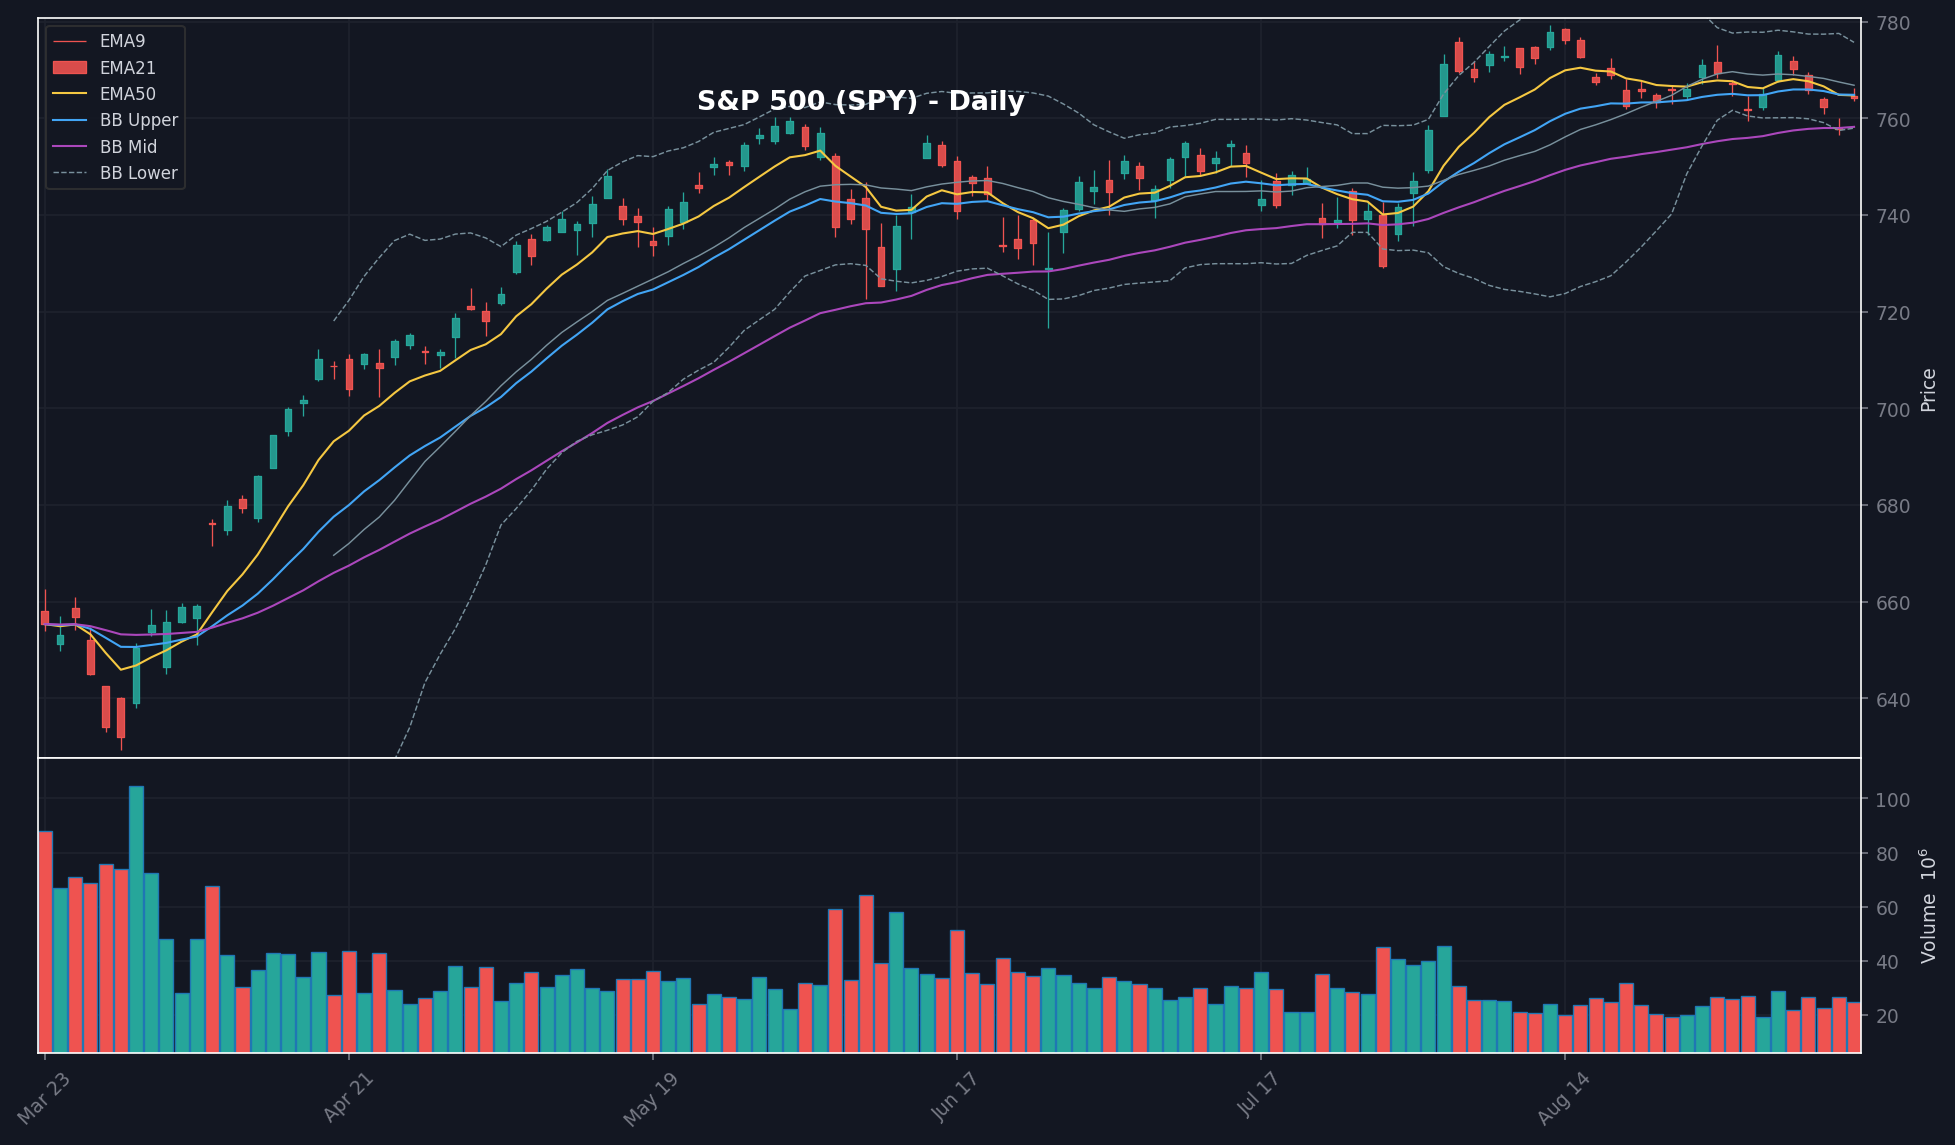Click the 20 volume axis label
Screen dimensions: 1955x1145
pyautogui.click(x=1887, y=1016)
